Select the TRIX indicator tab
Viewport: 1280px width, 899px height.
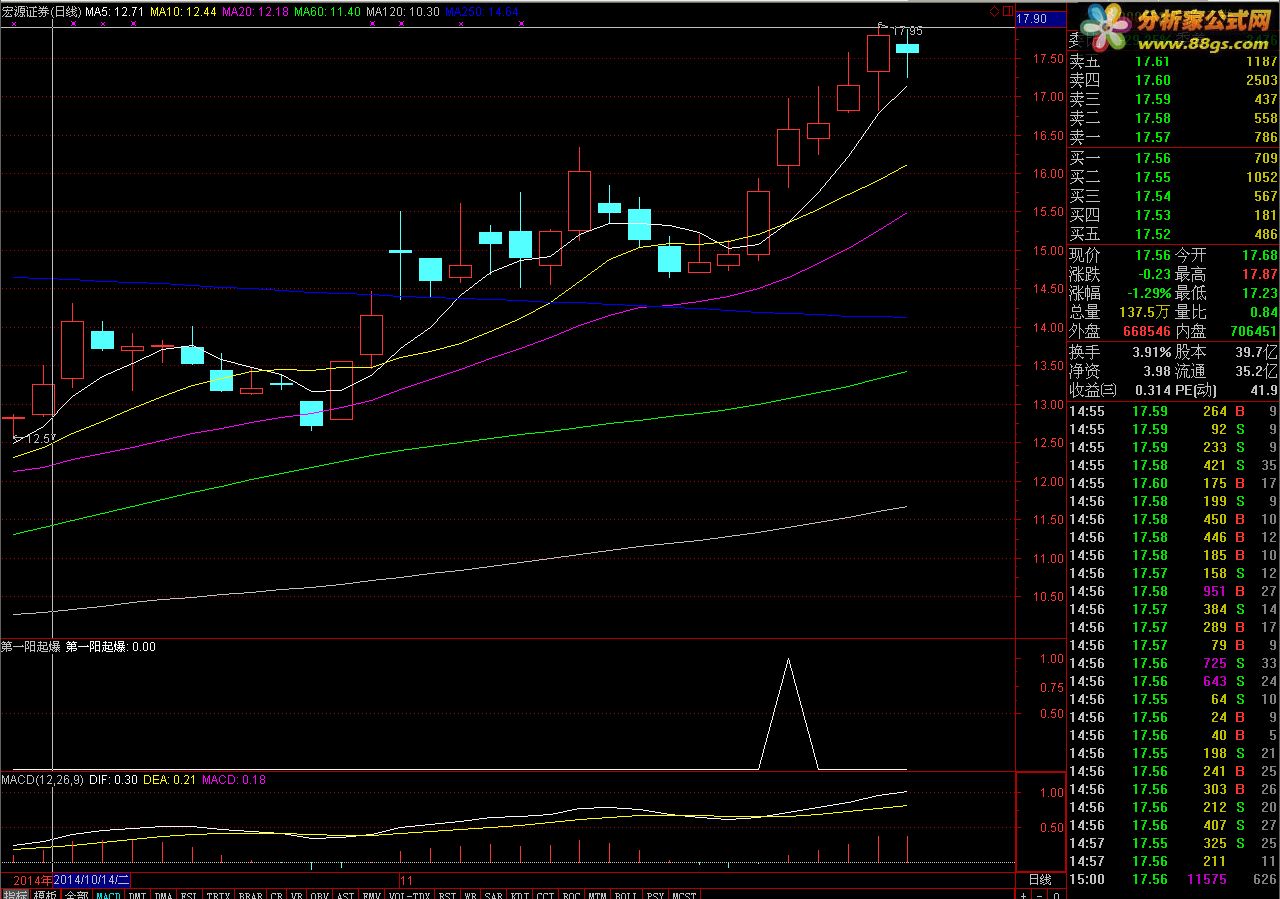pyautogui.click(x=218, y=894)
